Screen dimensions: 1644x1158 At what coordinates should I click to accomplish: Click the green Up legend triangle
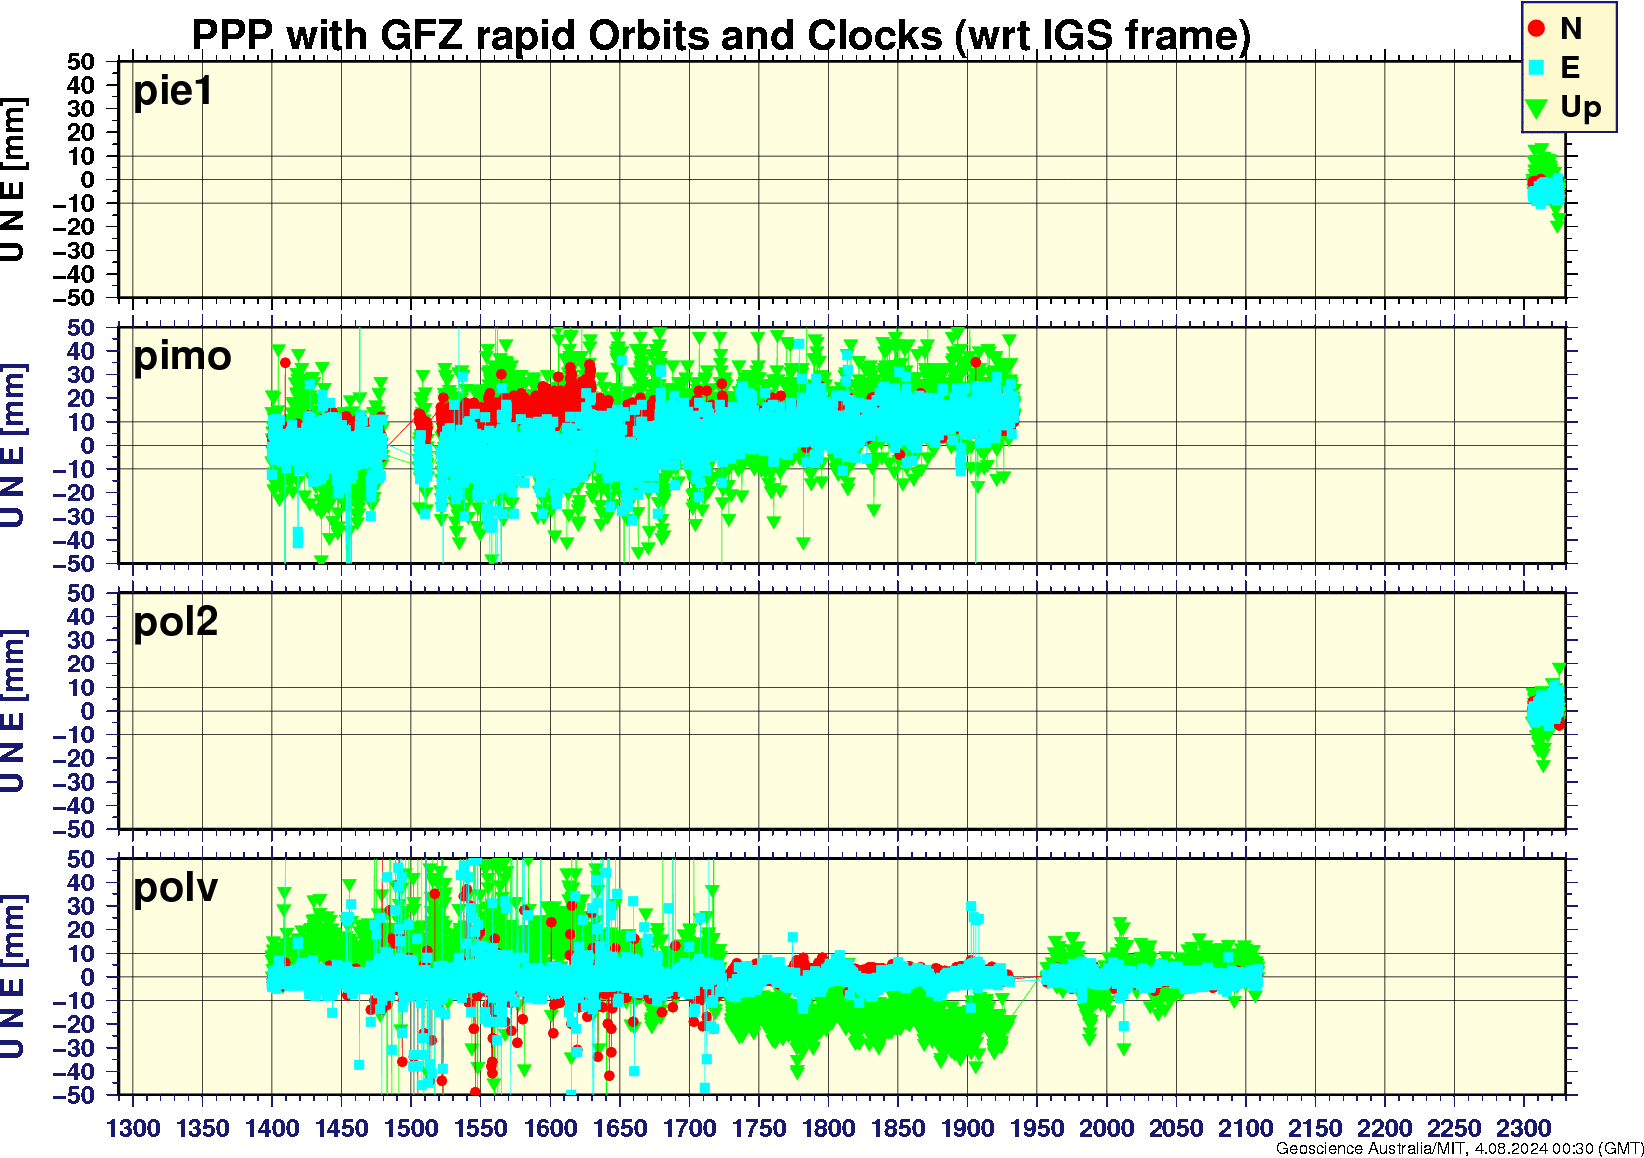1537,108
